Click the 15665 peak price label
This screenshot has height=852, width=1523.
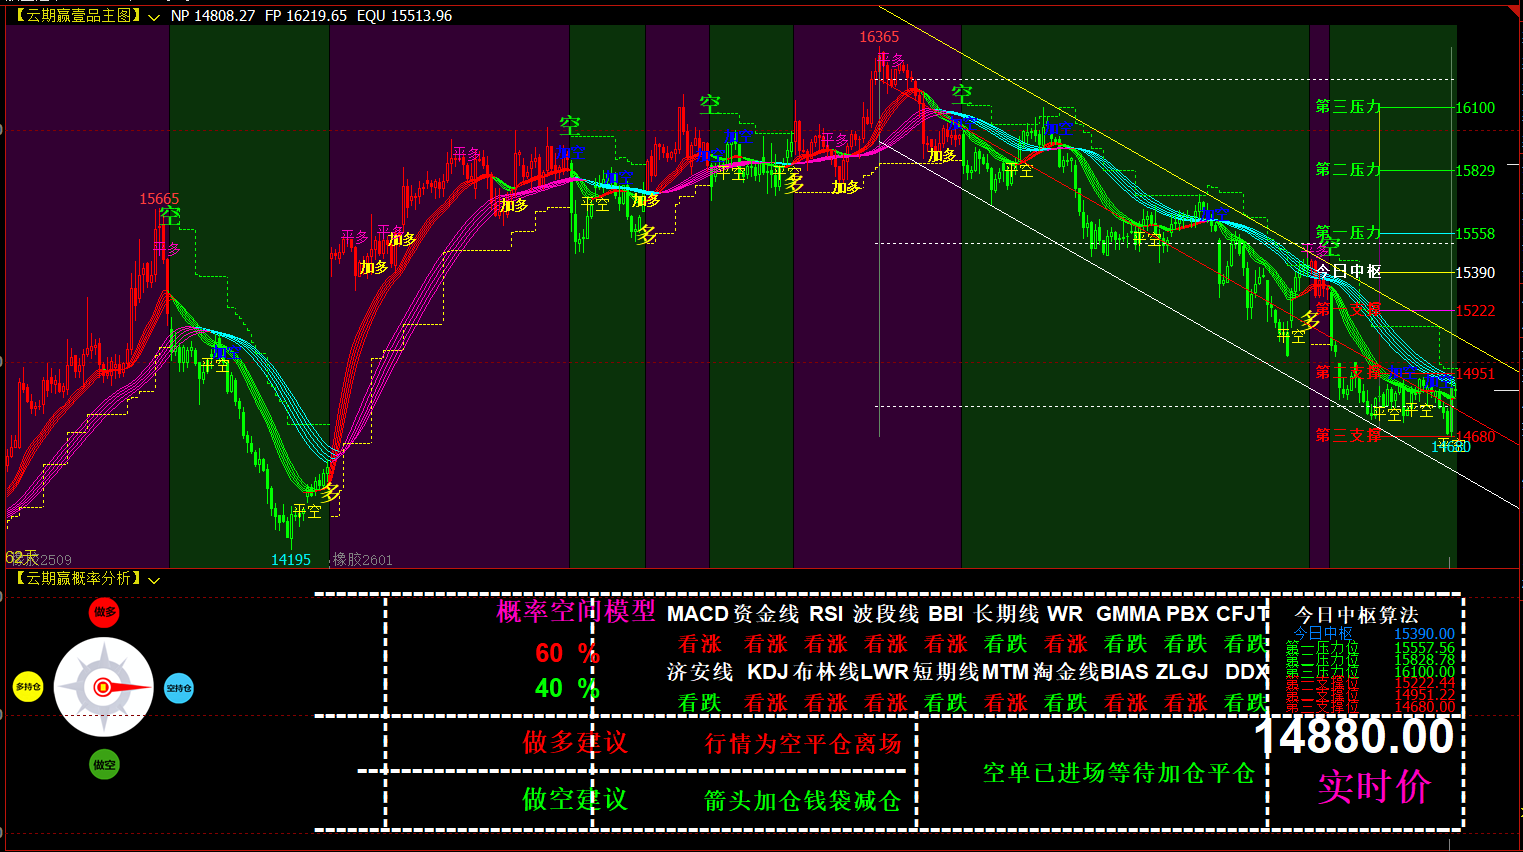159,199
